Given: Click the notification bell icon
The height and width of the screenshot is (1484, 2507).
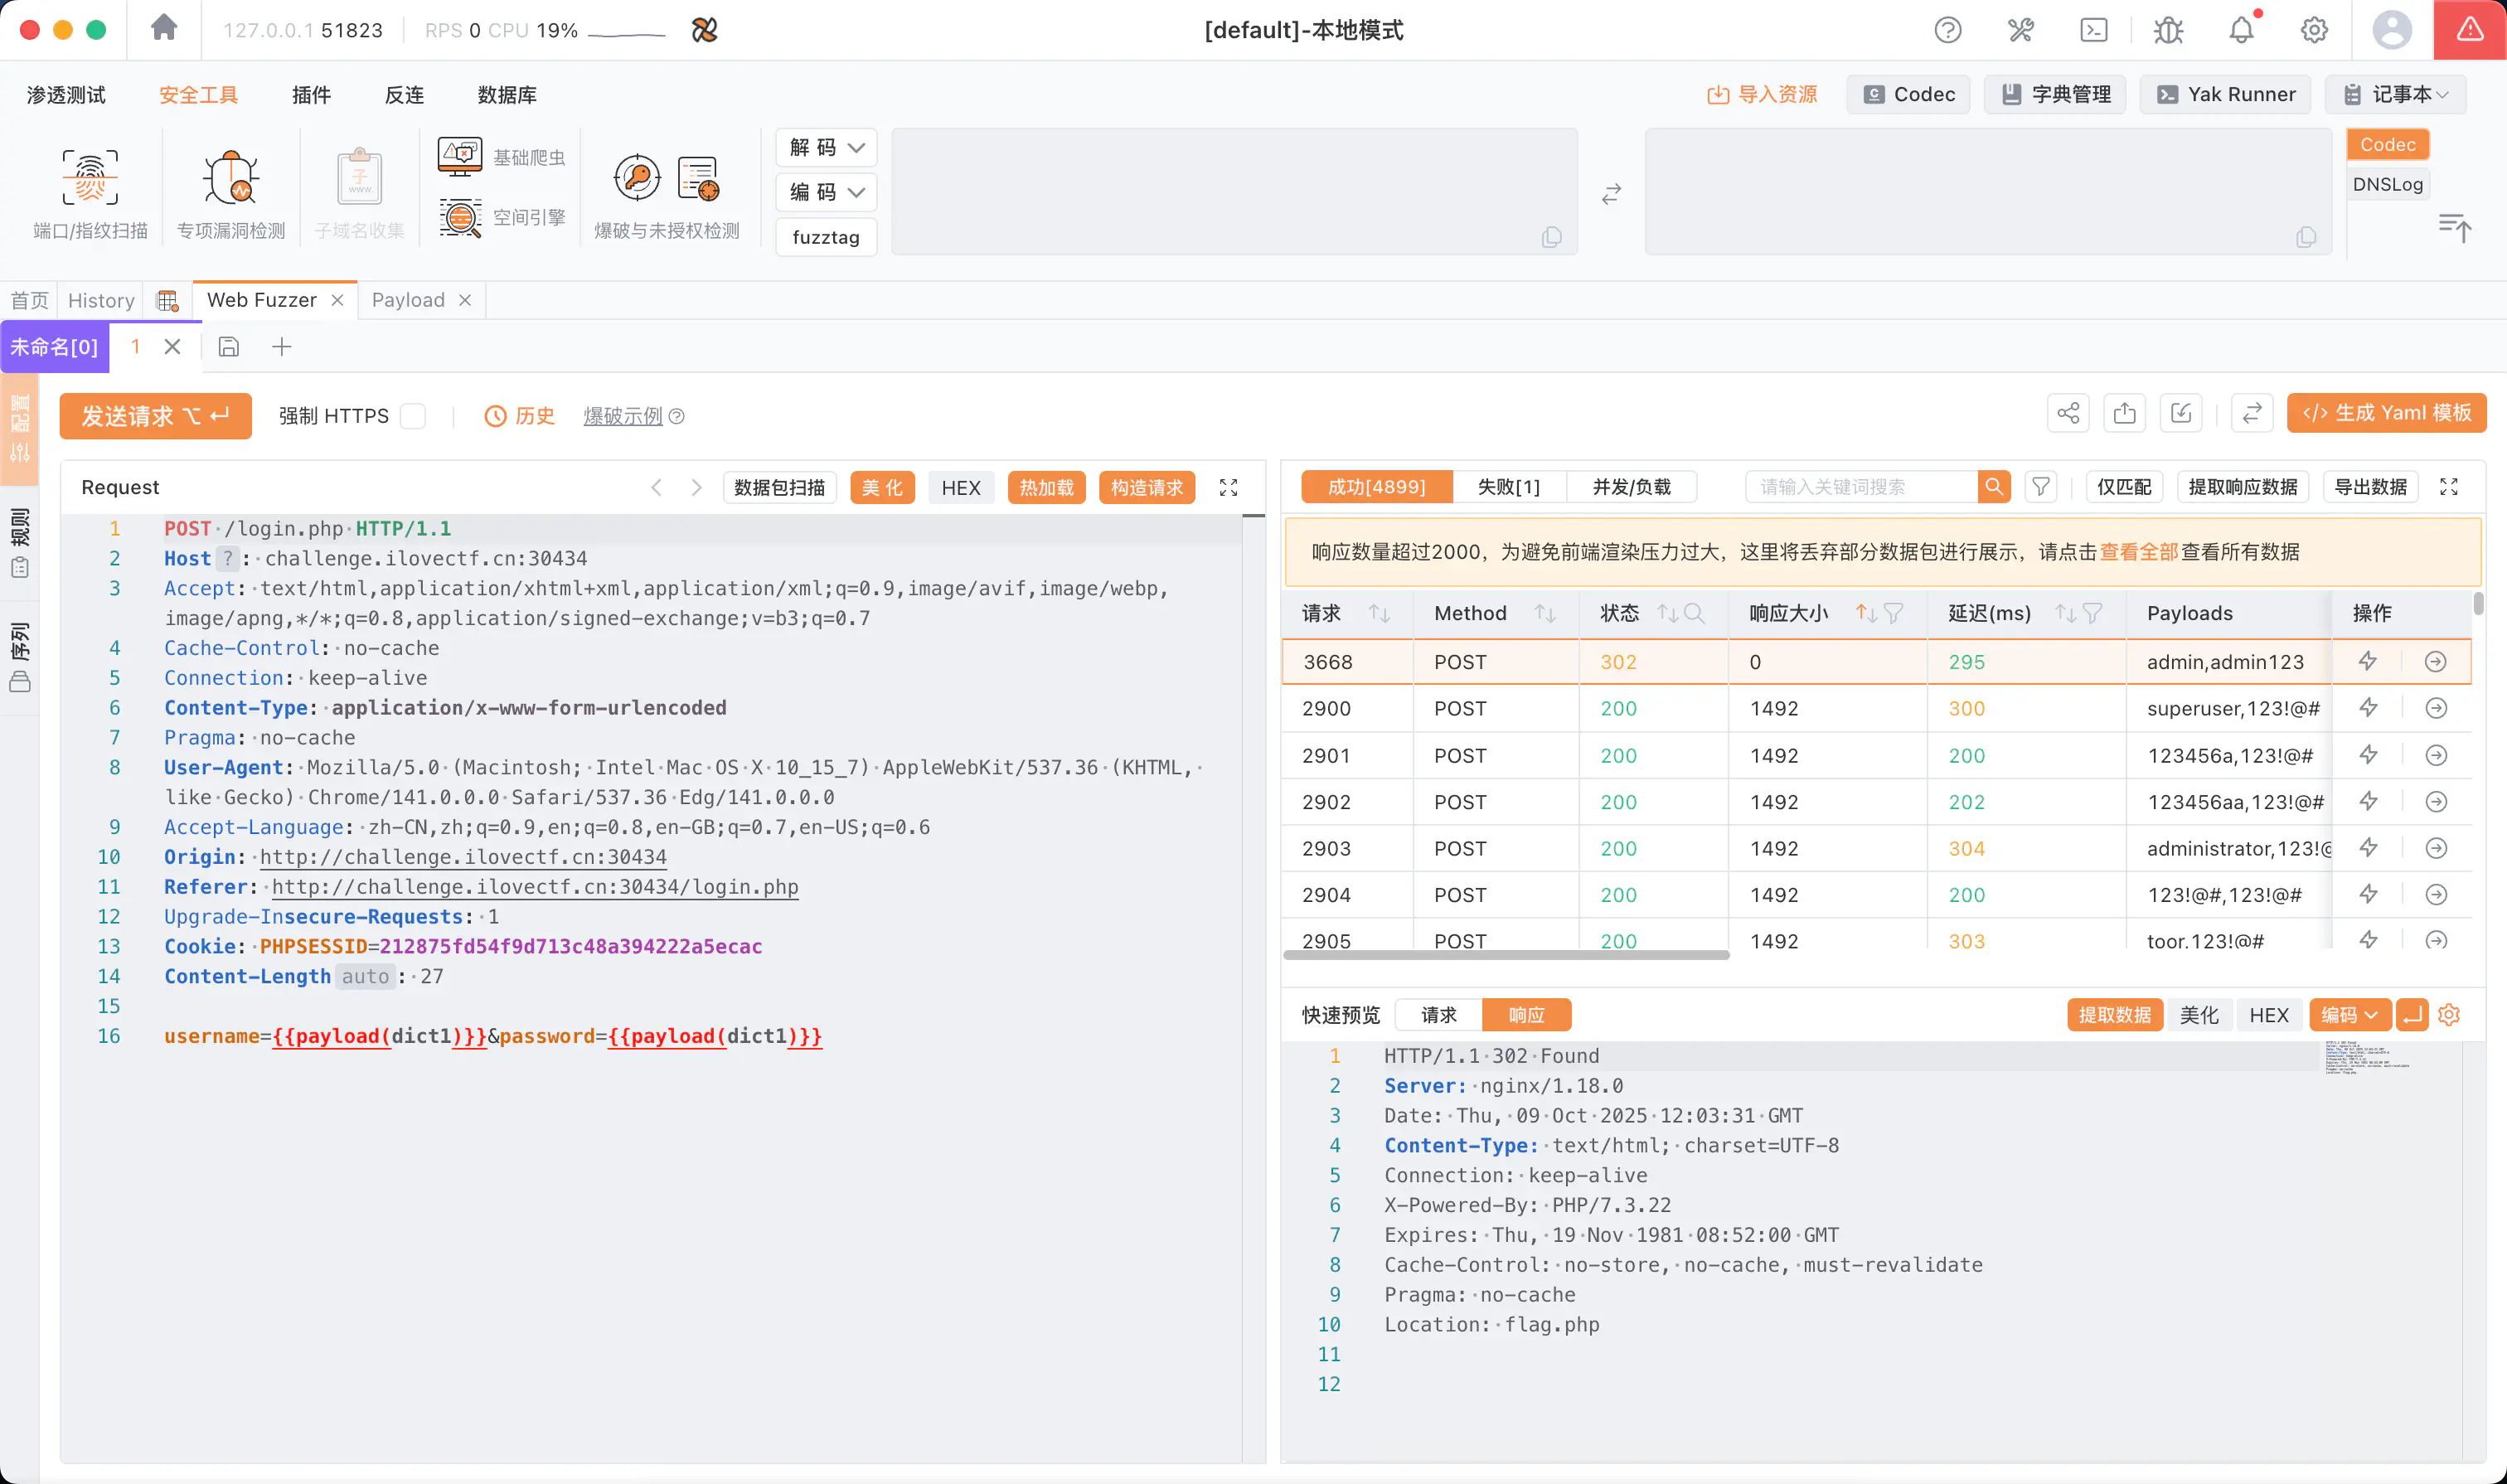Looking at the screenshot, I should 2241,30.
